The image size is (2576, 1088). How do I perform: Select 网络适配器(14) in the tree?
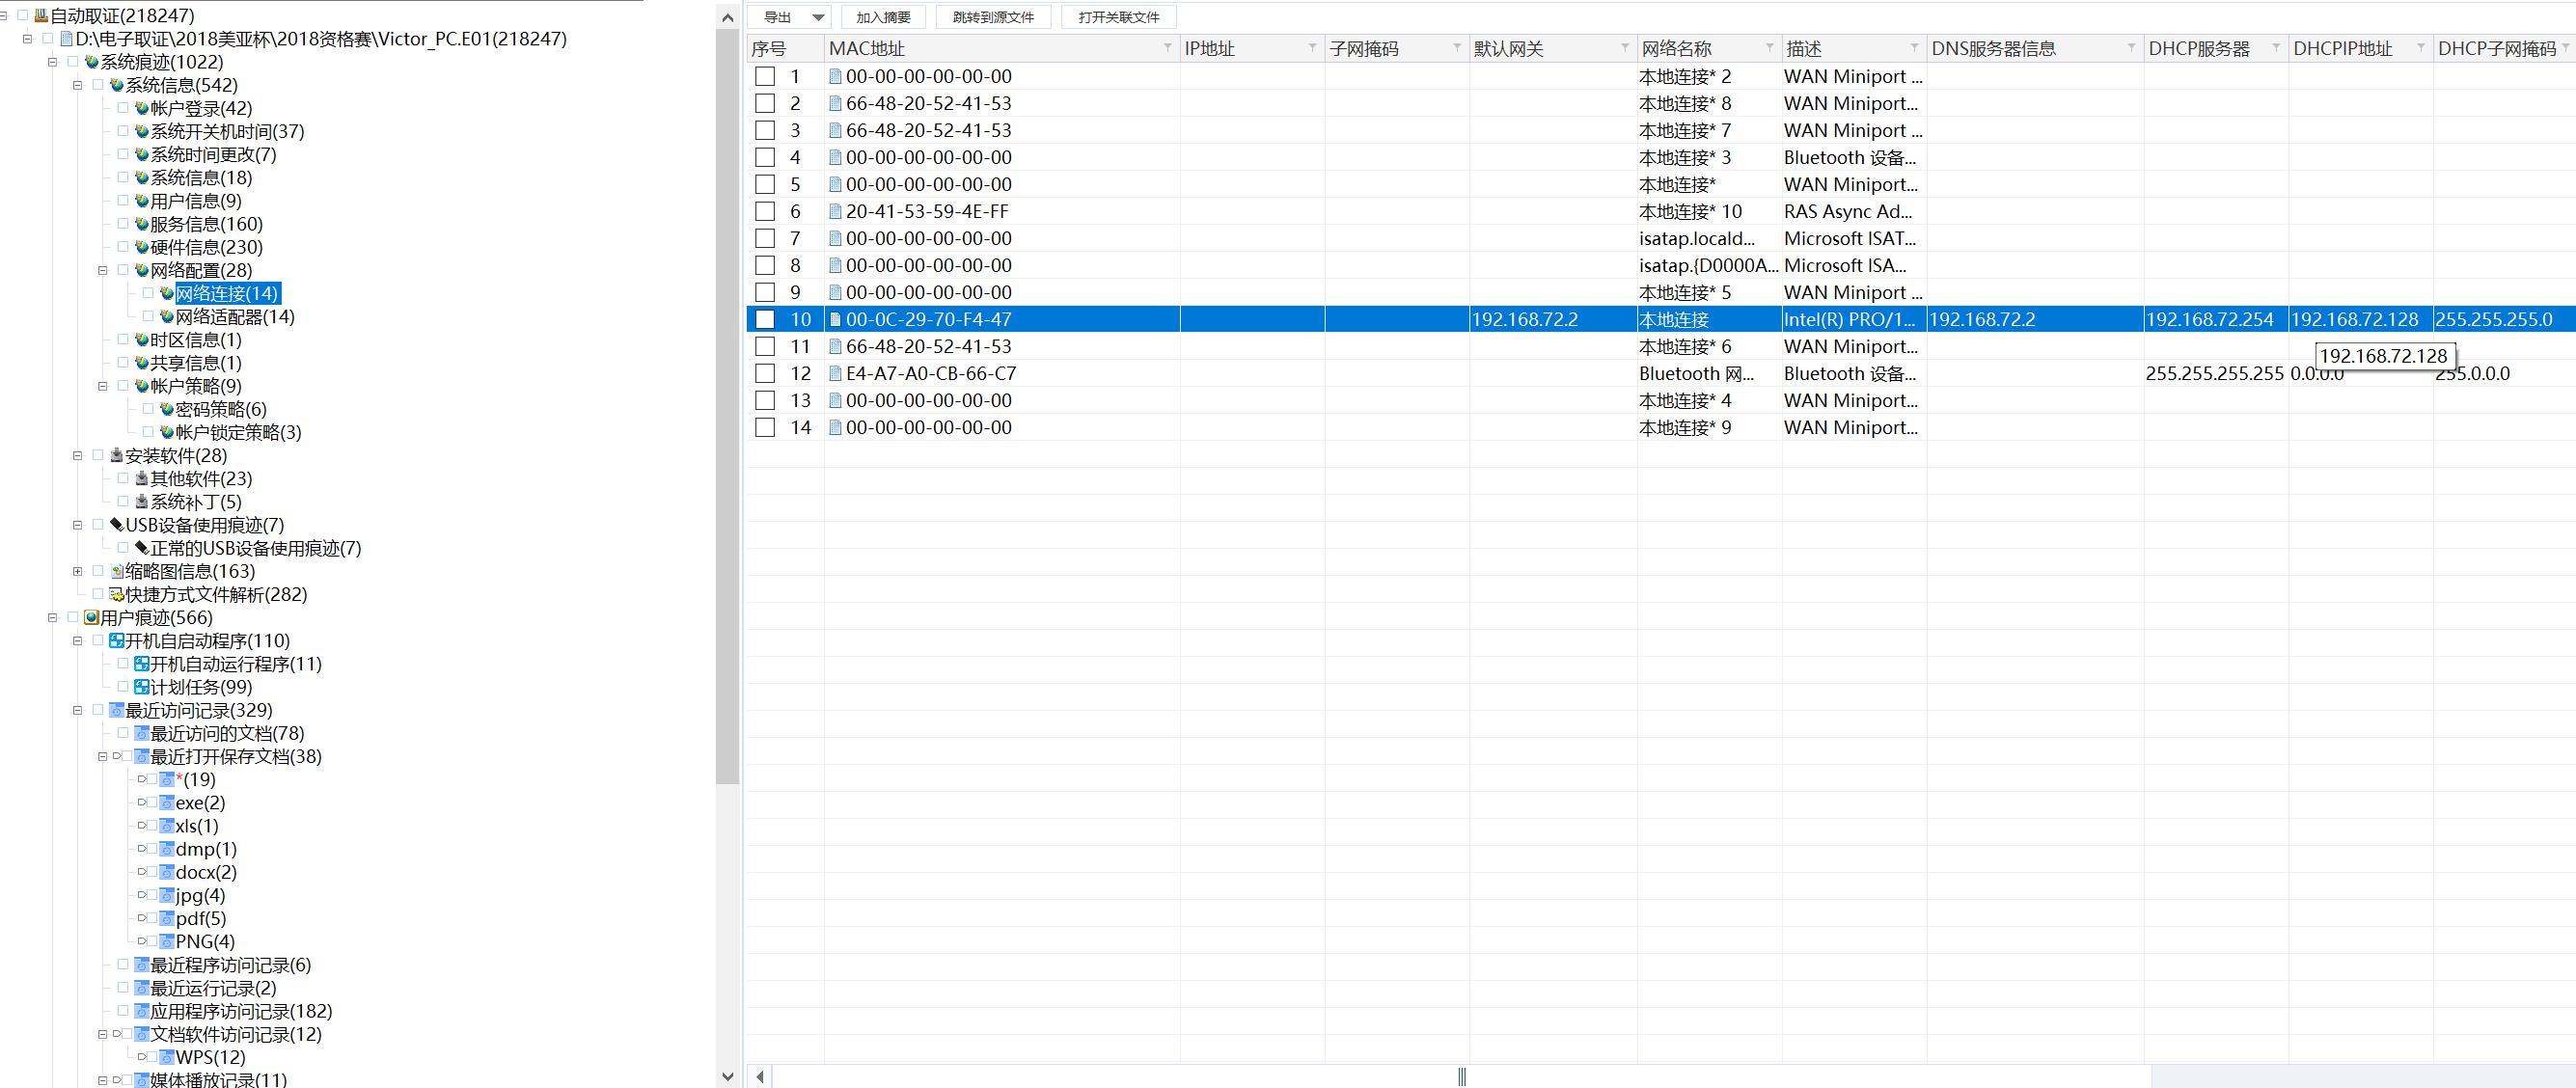coord(234,317)
